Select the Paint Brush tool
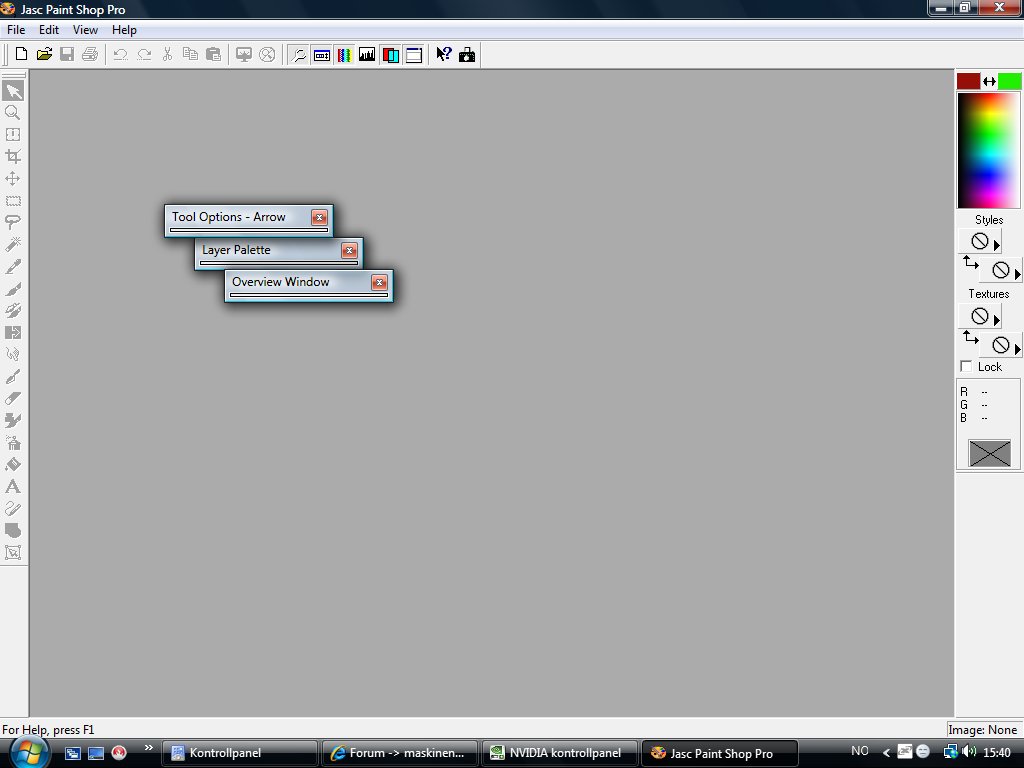Image resolution: width=1024 pixels, height=768 pixels. [13, 289]
